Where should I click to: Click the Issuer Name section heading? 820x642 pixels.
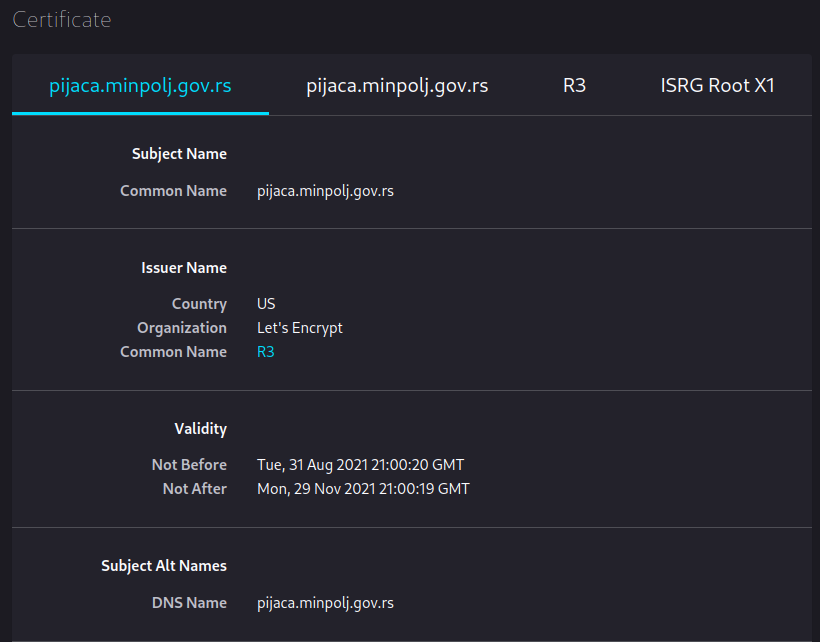pos(184,268)
